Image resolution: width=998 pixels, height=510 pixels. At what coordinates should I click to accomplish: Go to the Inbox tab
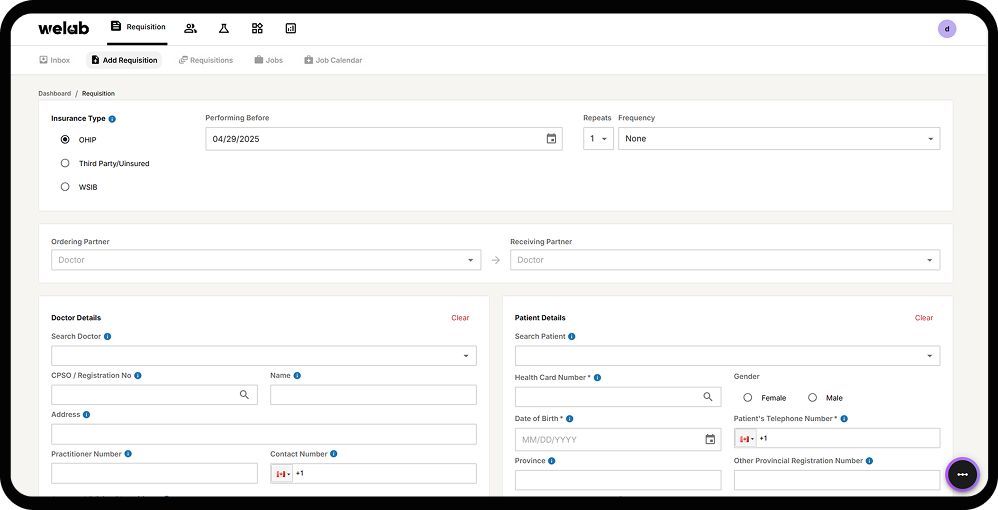pos(55,60)
